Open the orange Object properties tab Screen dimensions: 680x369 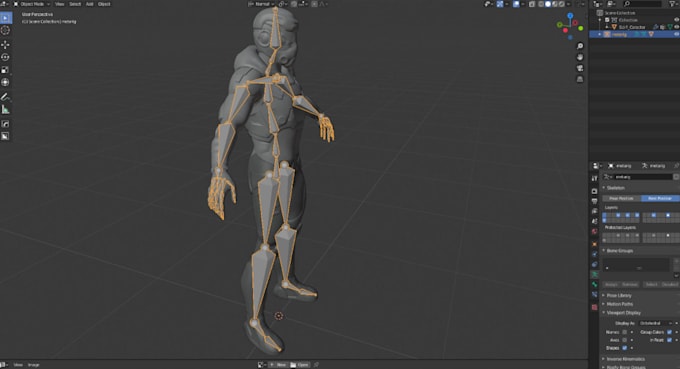pos(594,244)
